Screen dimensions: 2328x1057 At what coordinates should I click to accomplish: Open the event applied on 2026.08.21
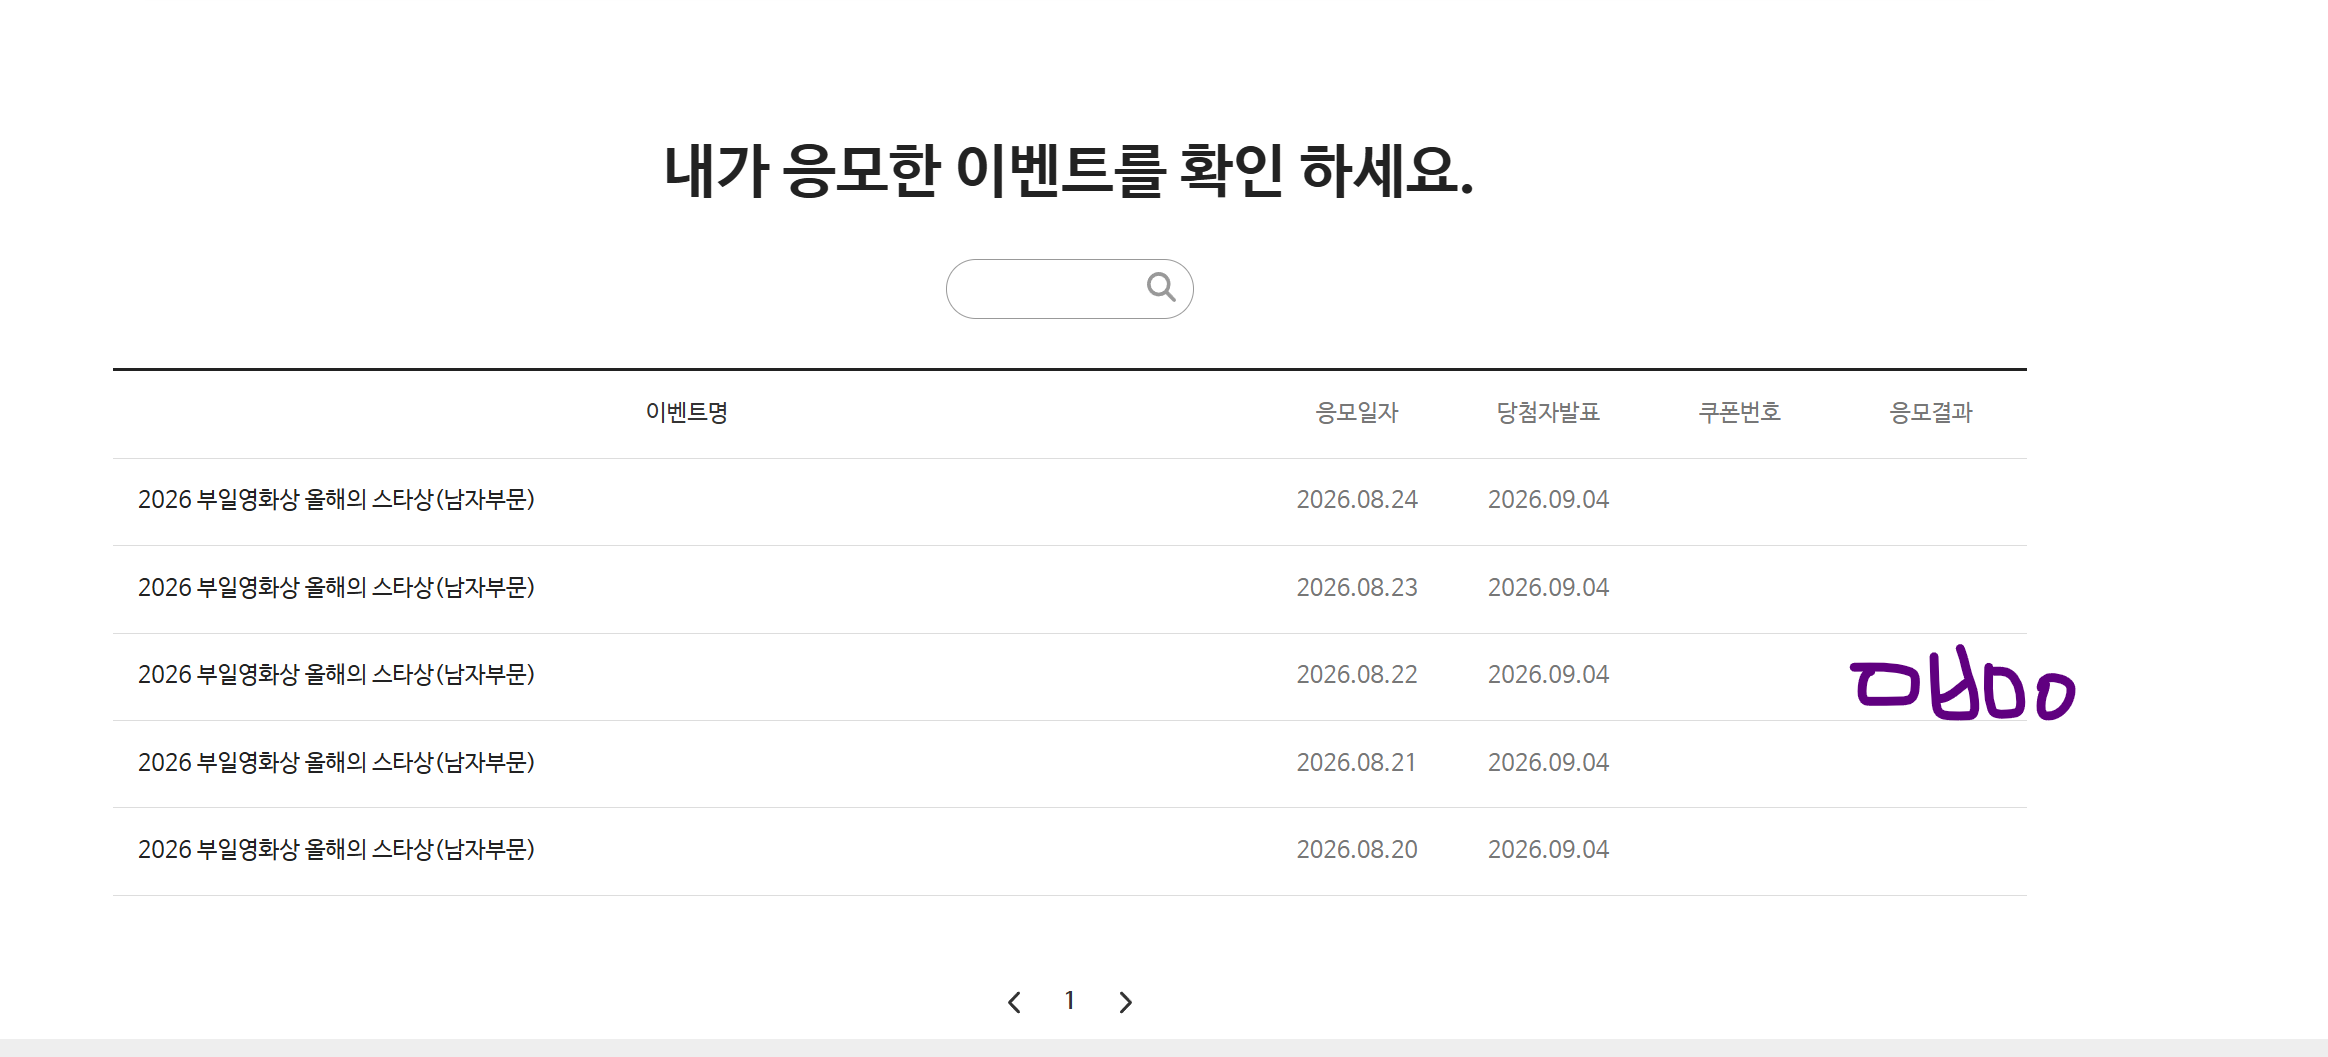336,762
